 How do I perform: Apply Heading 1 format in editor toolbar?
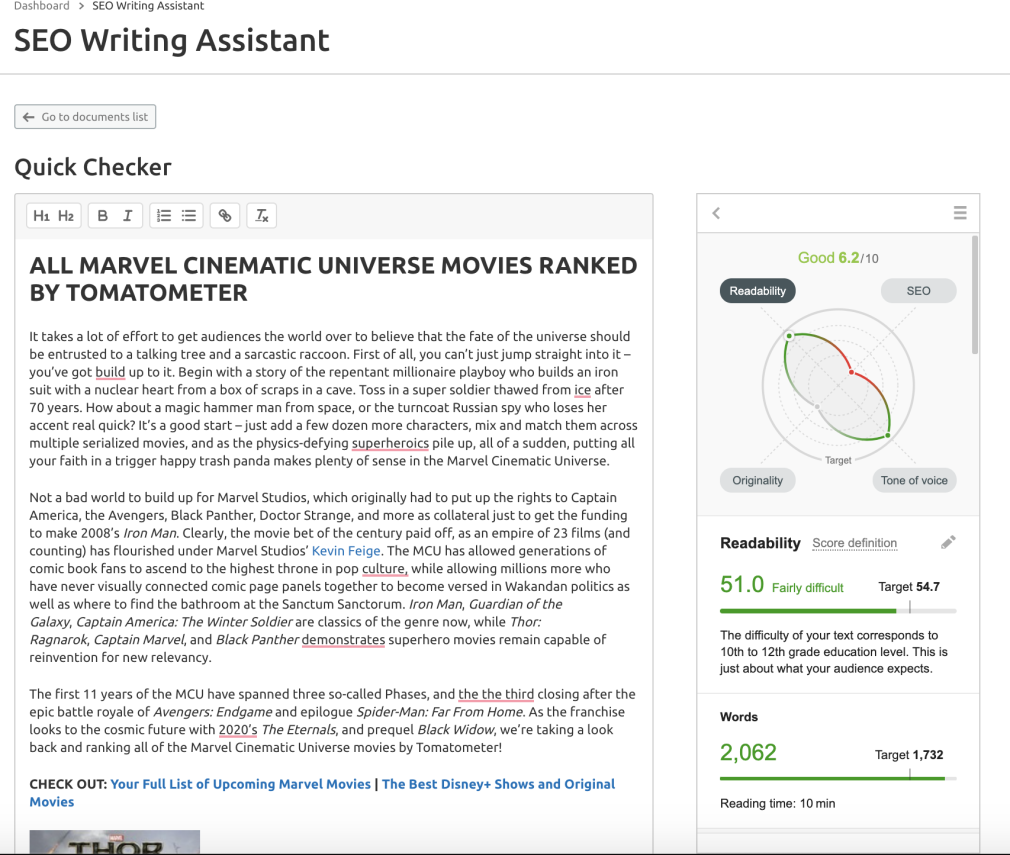(41, 216)
